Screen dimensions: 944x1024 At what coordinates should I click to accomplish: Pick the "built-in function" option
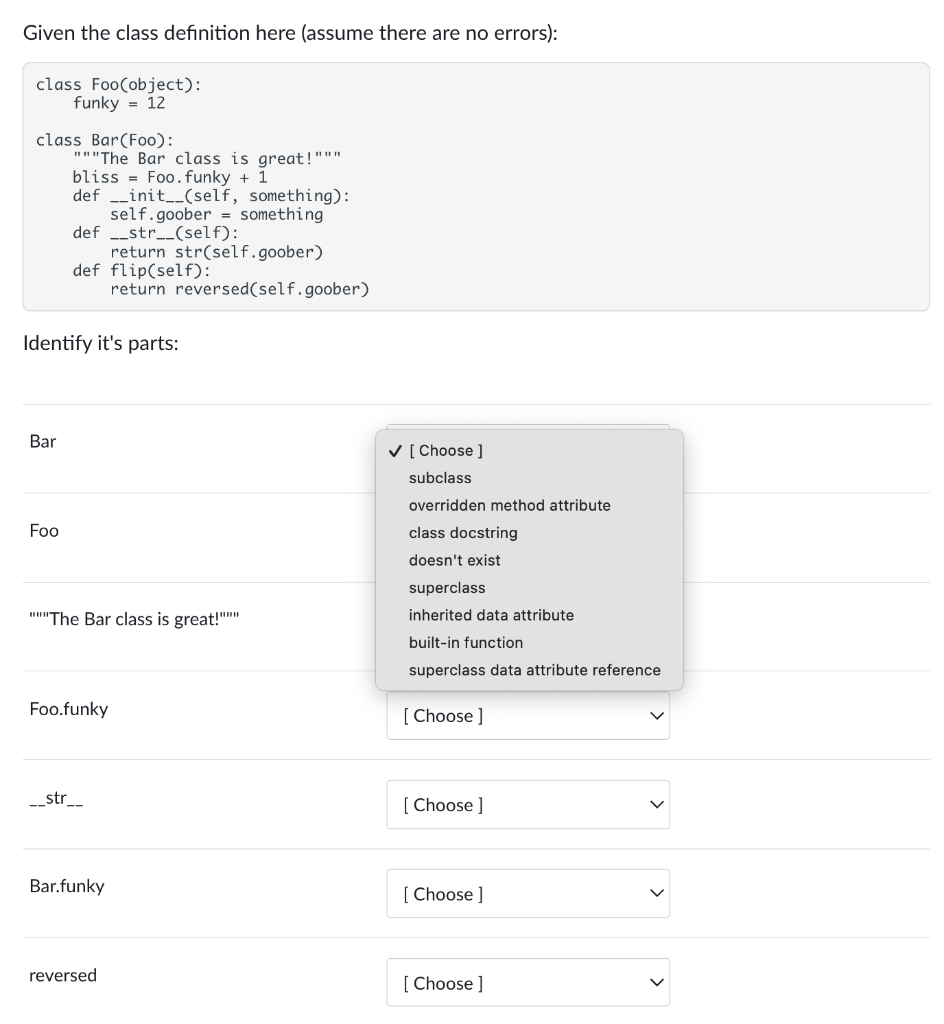[465, 642]
